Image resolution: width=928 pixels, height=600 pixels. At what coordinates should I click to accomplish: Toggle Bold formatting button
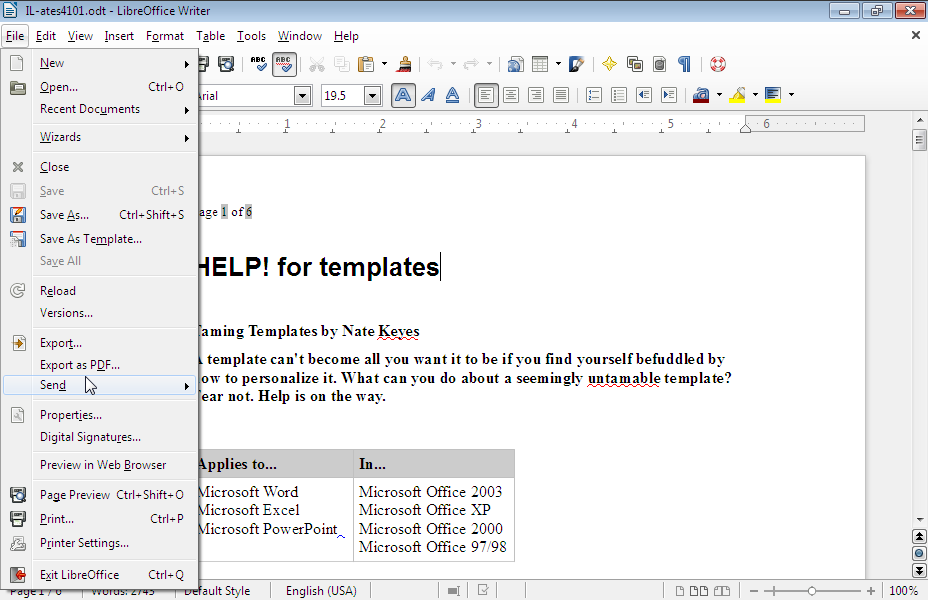403,95
